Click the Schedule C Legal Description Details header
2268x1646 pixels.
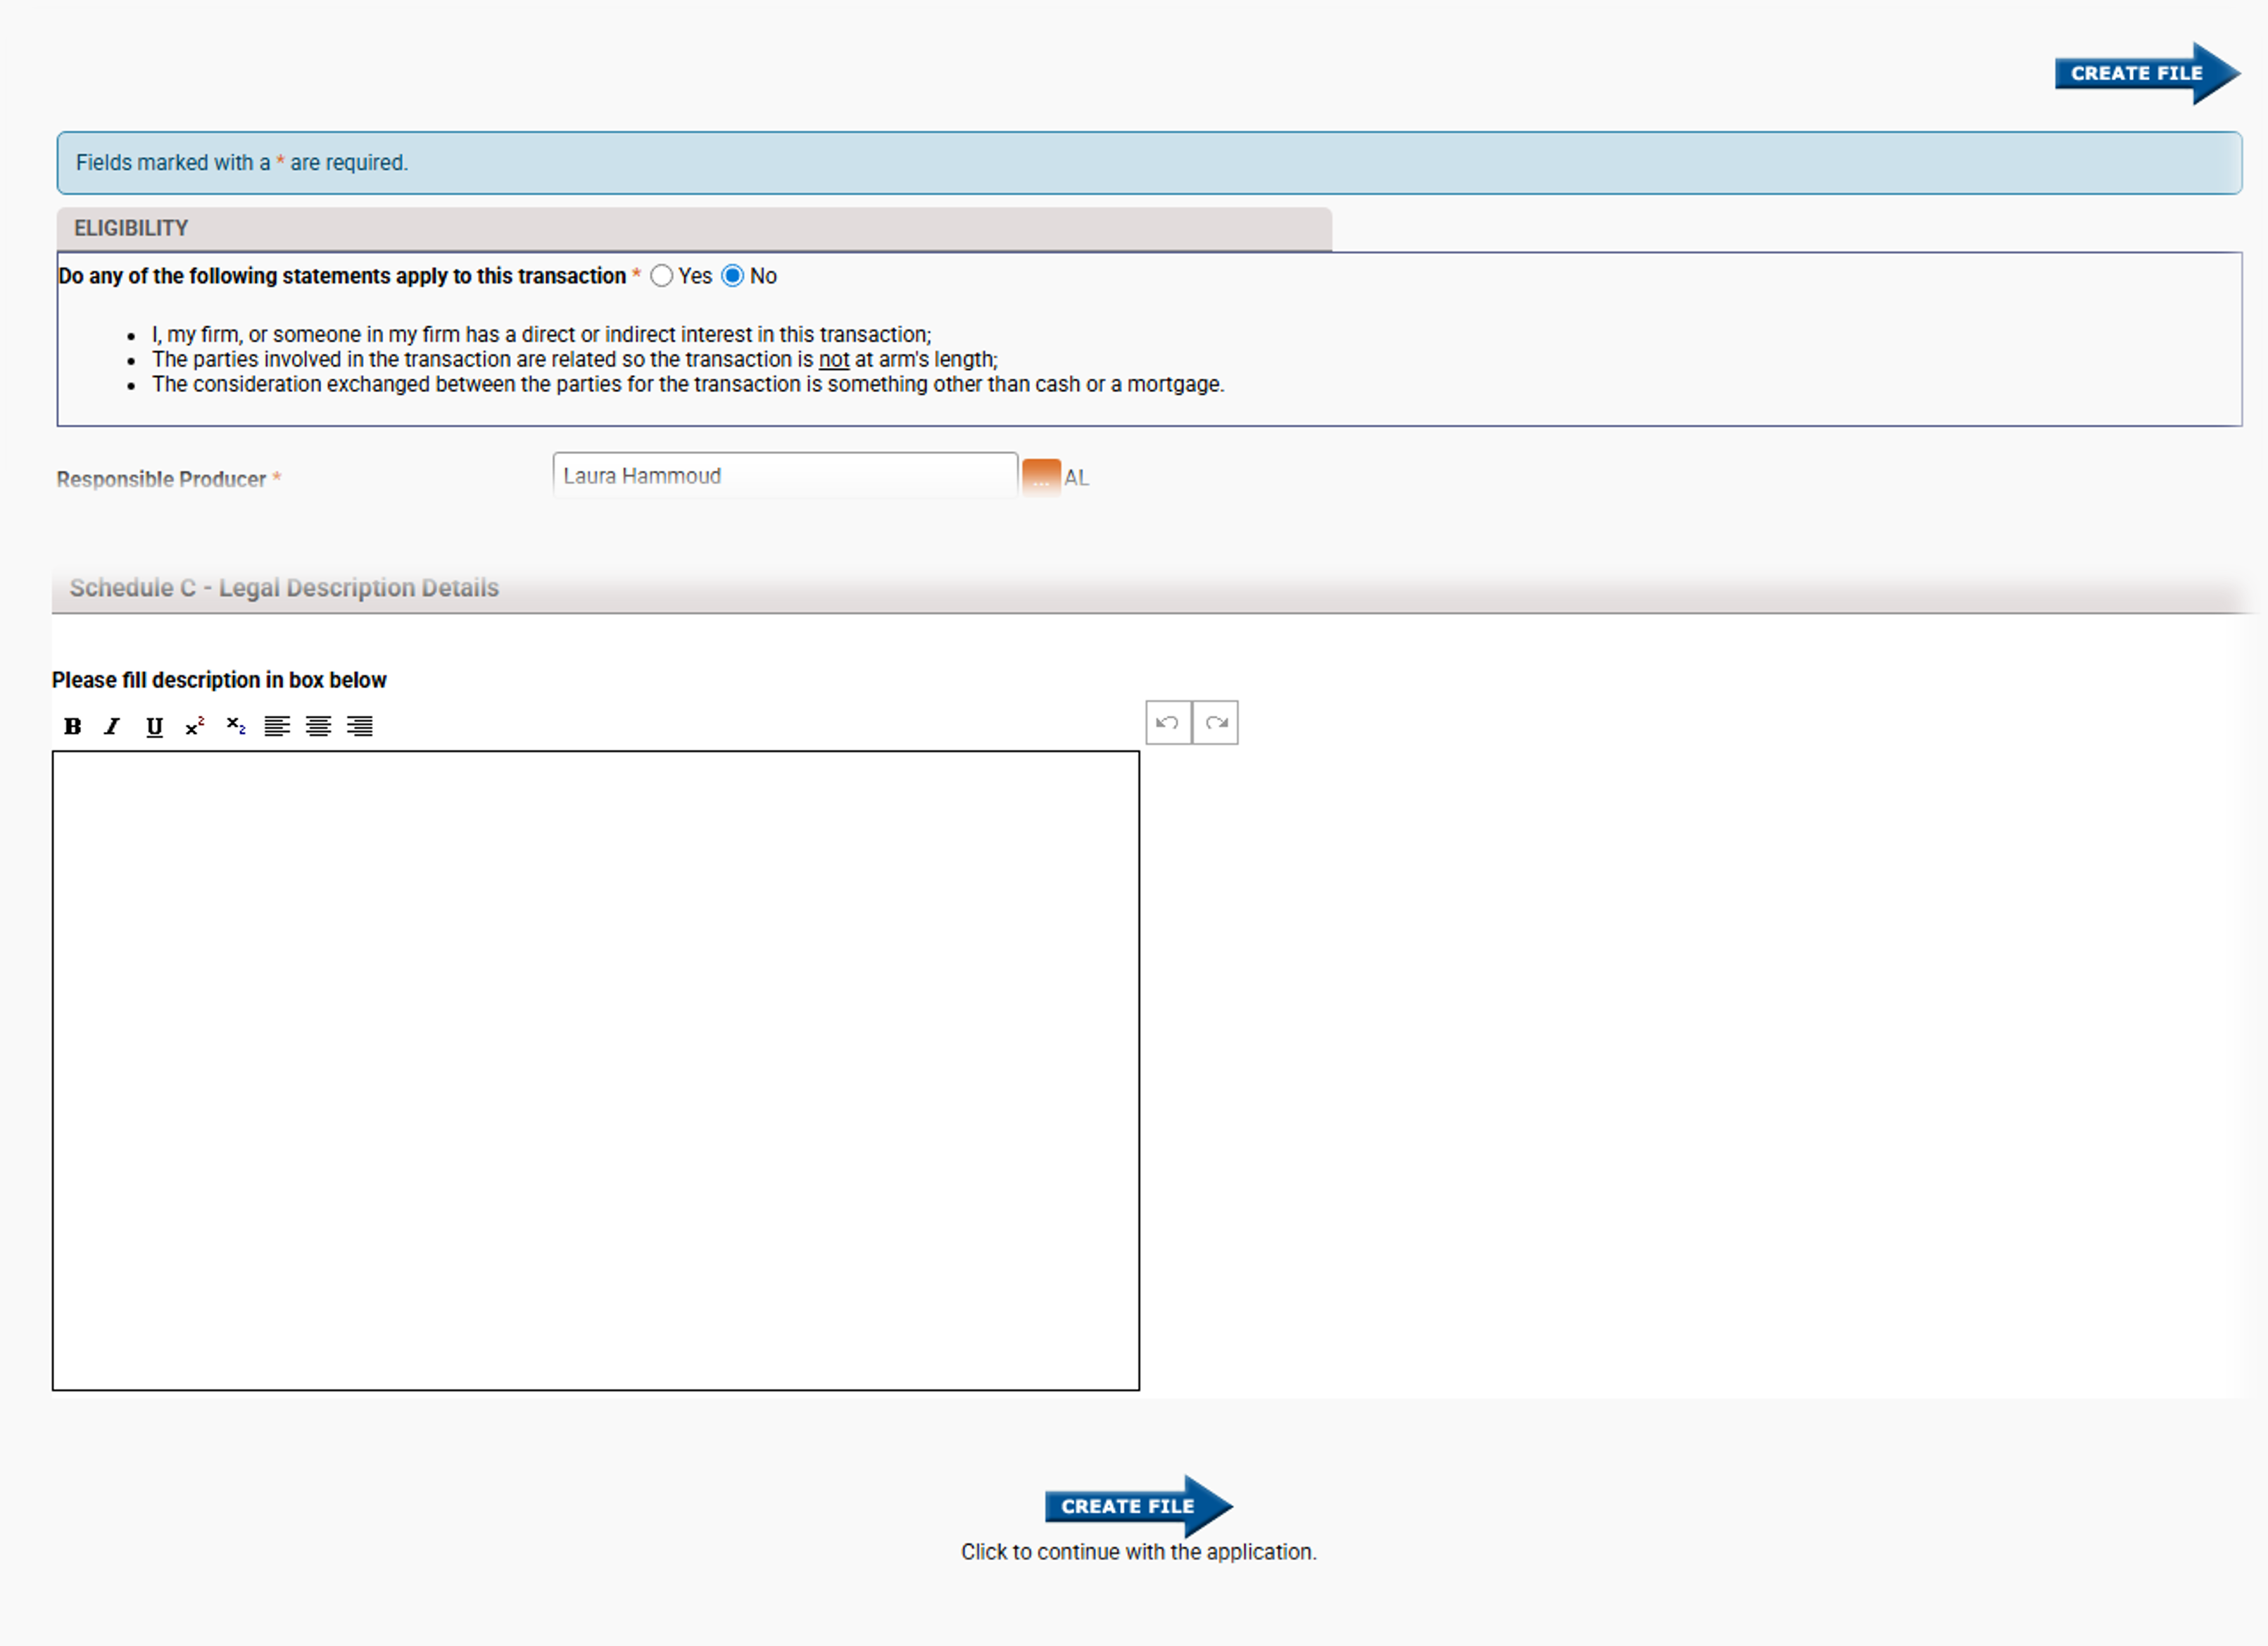coord(284,588)
